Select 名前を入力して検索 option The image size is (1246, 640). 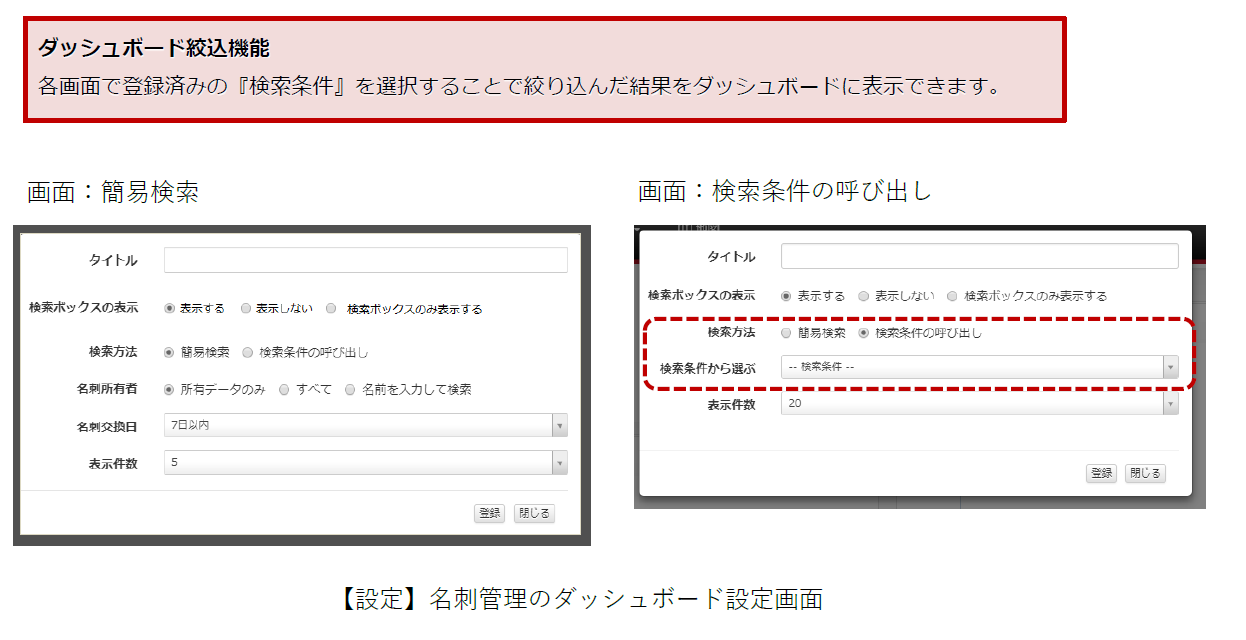[x=350, y=389]
